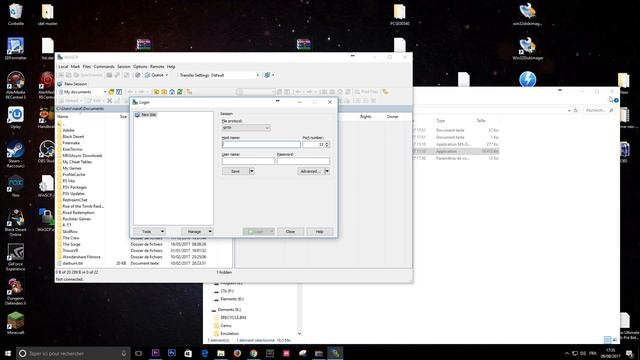Select the Black Desert folder
This screenshot has width=640, height=360.
tap(73, 137)
